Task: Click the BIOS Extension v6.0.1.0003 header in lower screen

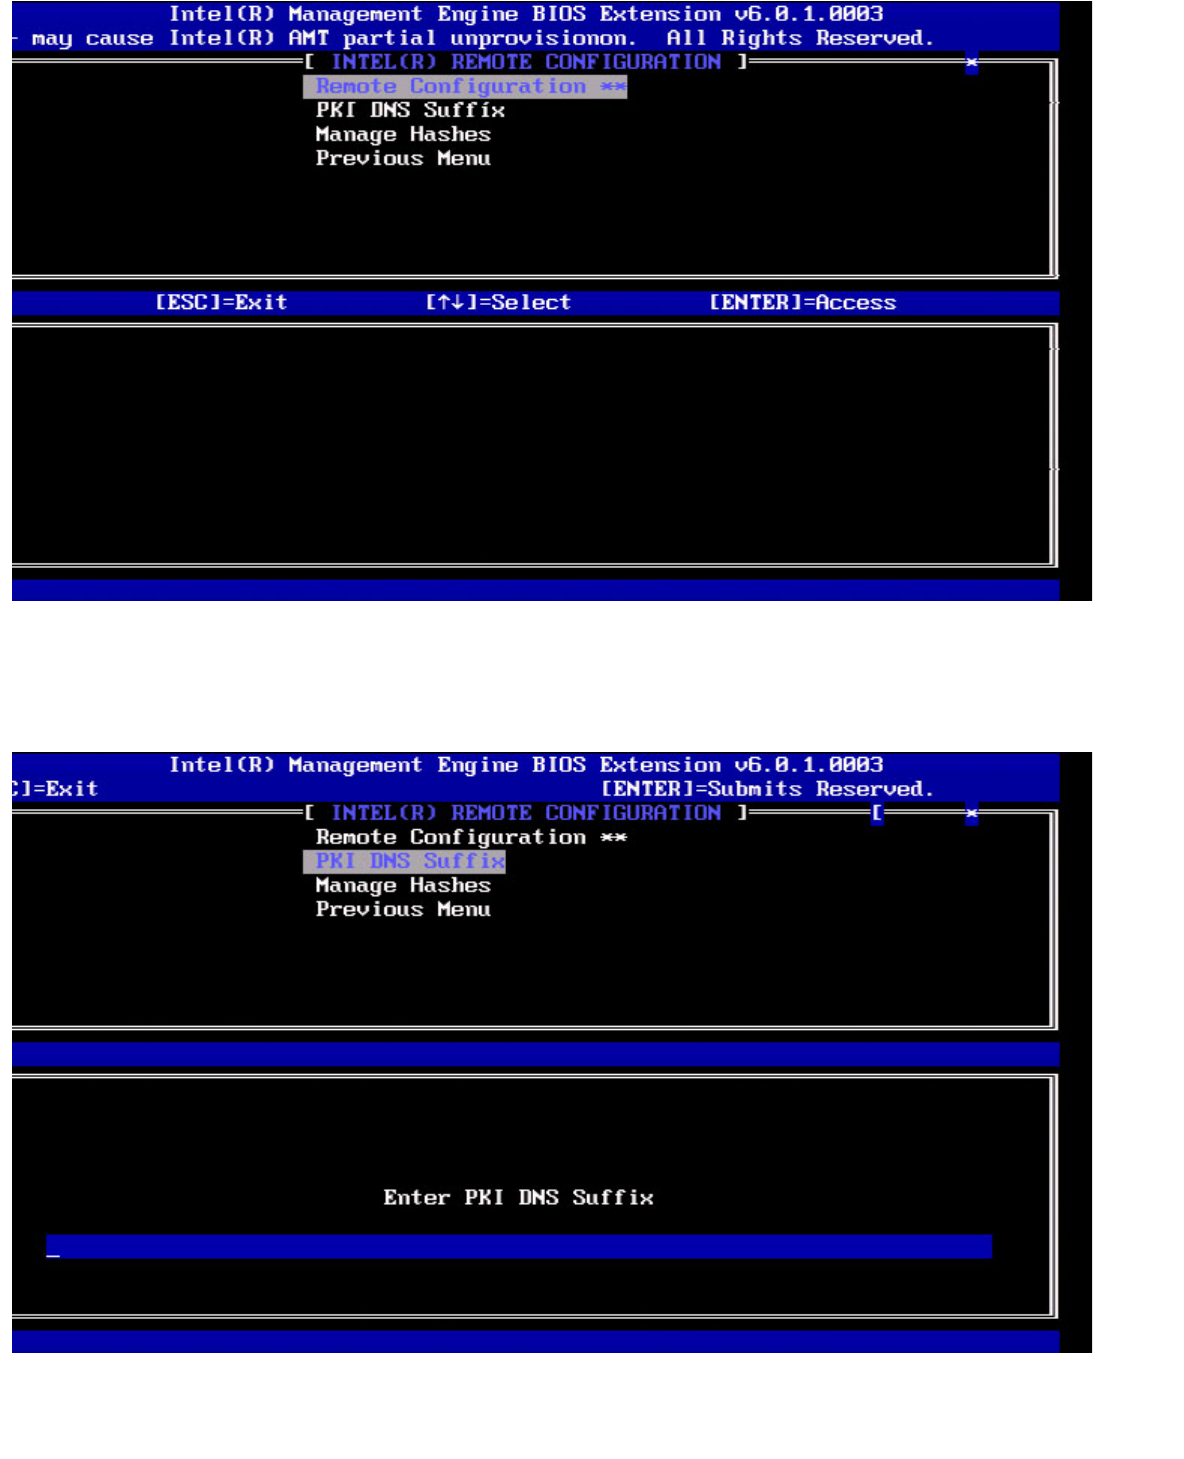Action: (526, 765)
